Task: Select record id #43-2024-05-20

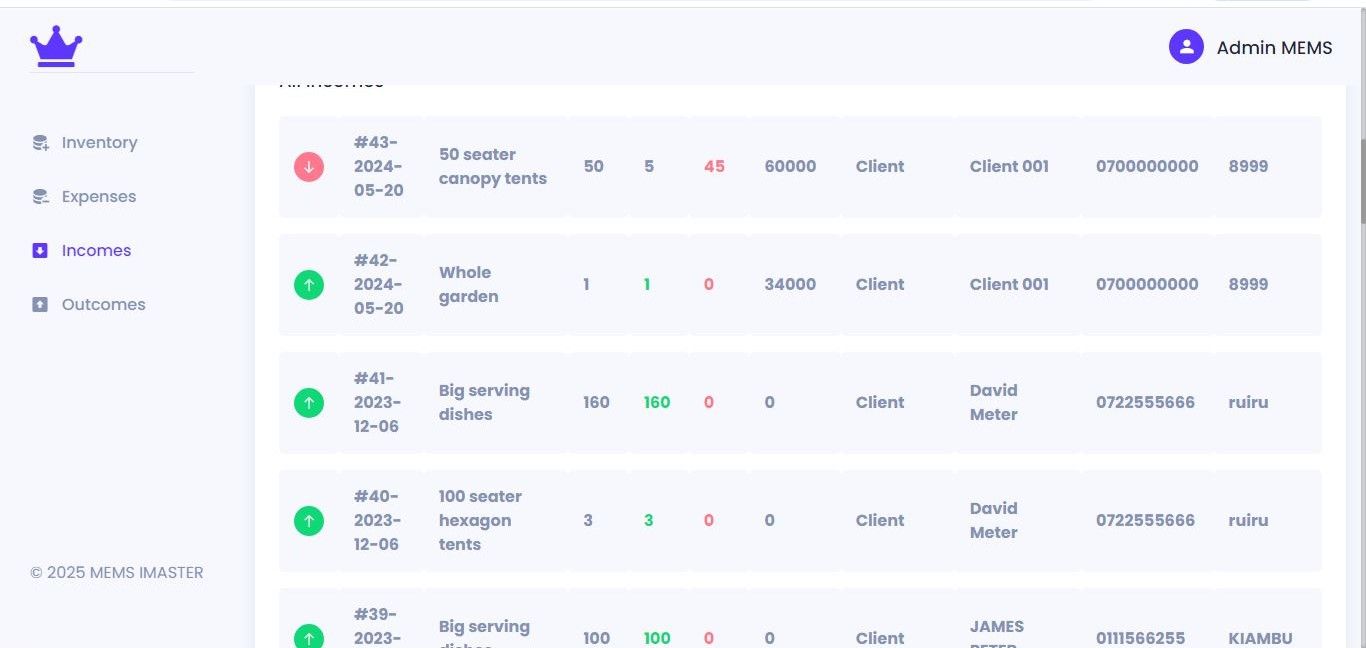Action: click(x=378, y=166)
